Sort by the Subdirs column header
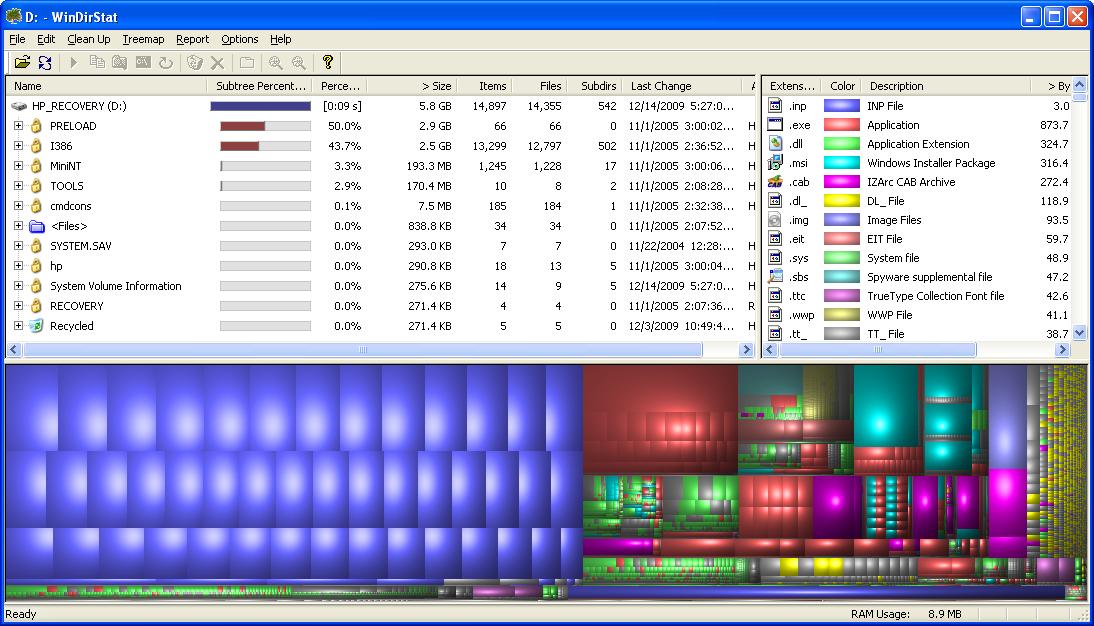Screen dimensions: 1094x626 pos(594,86)
